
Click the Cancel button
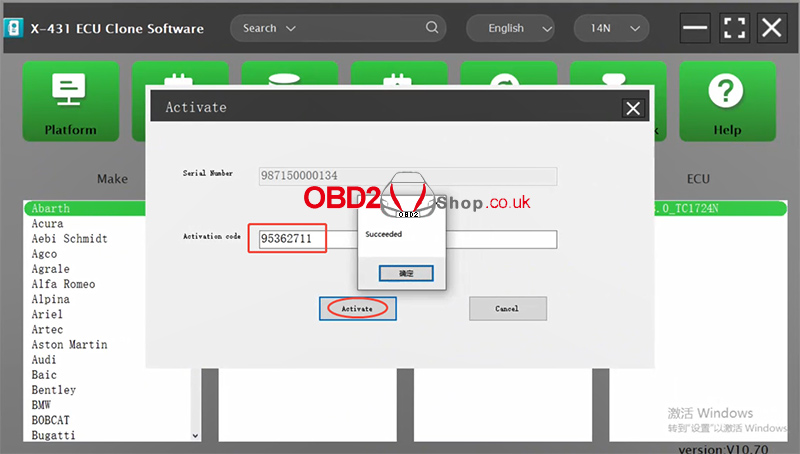pos(508,309)
